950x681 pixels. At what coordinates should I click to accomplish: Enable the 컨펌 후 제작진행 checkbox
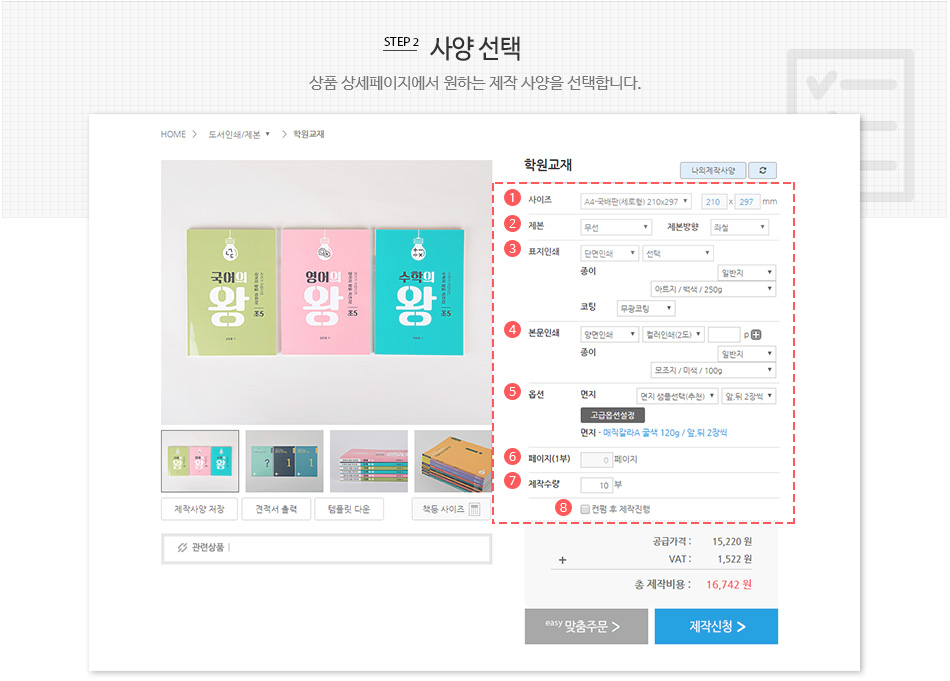tap(585, 509)
